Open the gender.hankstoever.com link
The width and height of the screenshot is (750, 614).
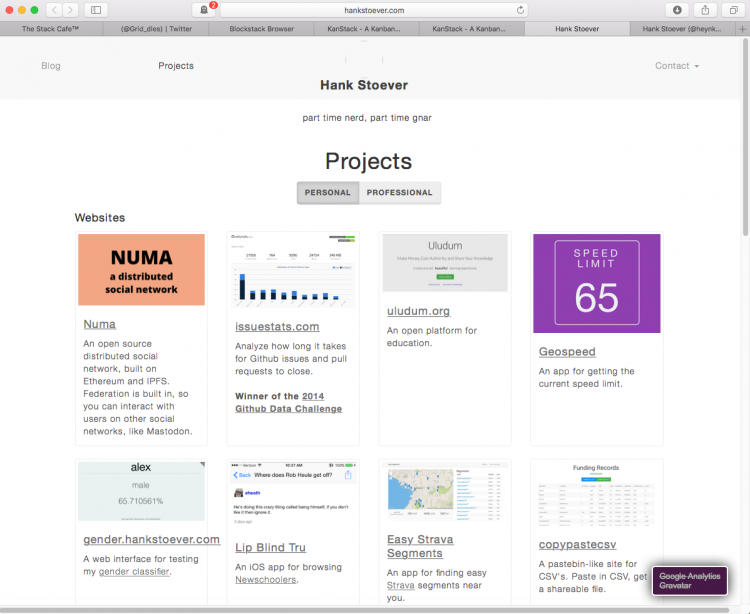click(152, 539)
